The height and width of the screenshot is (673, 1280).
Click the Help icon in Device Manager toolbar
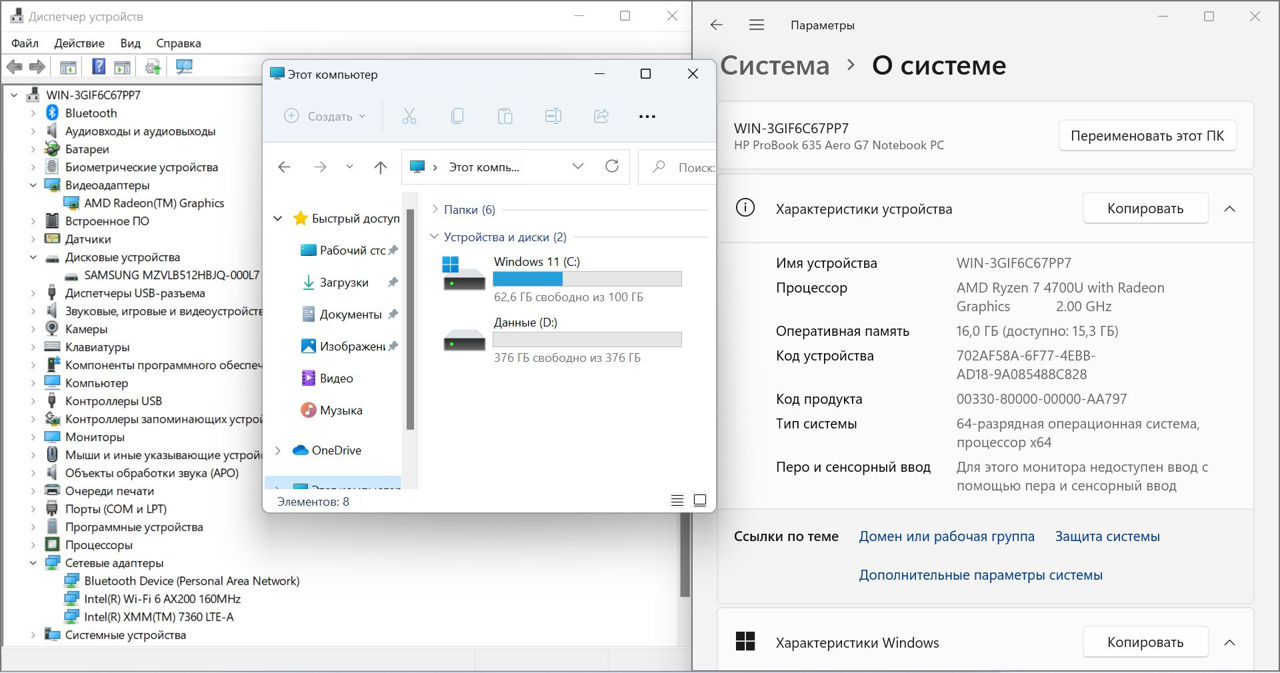[98, 67]
